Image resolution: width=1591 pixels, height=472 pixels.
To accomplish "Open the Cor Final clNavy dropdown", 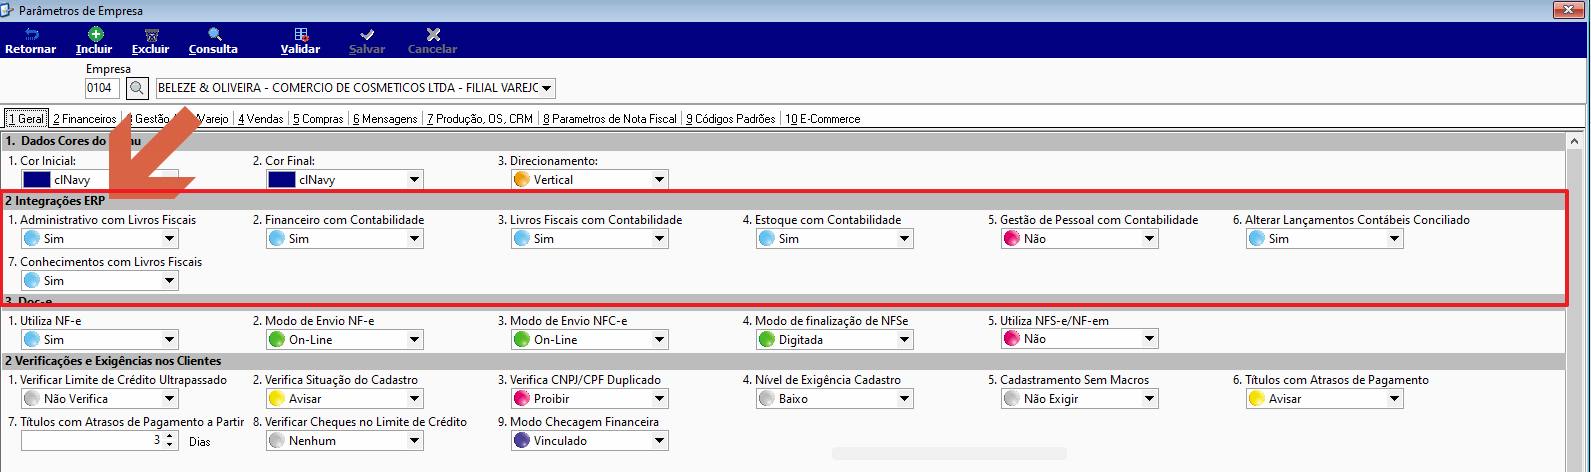I will click(x=415, y=180).
